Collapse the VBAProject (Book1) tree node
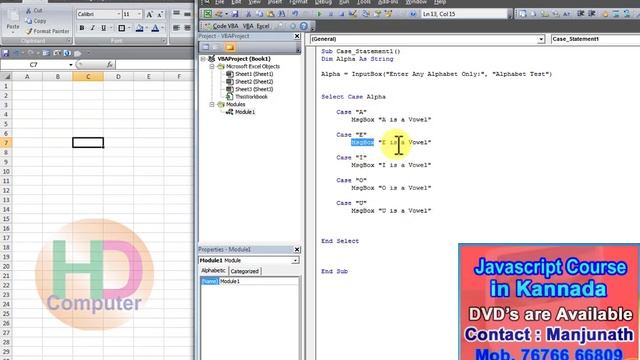 [x=203, y=59]
